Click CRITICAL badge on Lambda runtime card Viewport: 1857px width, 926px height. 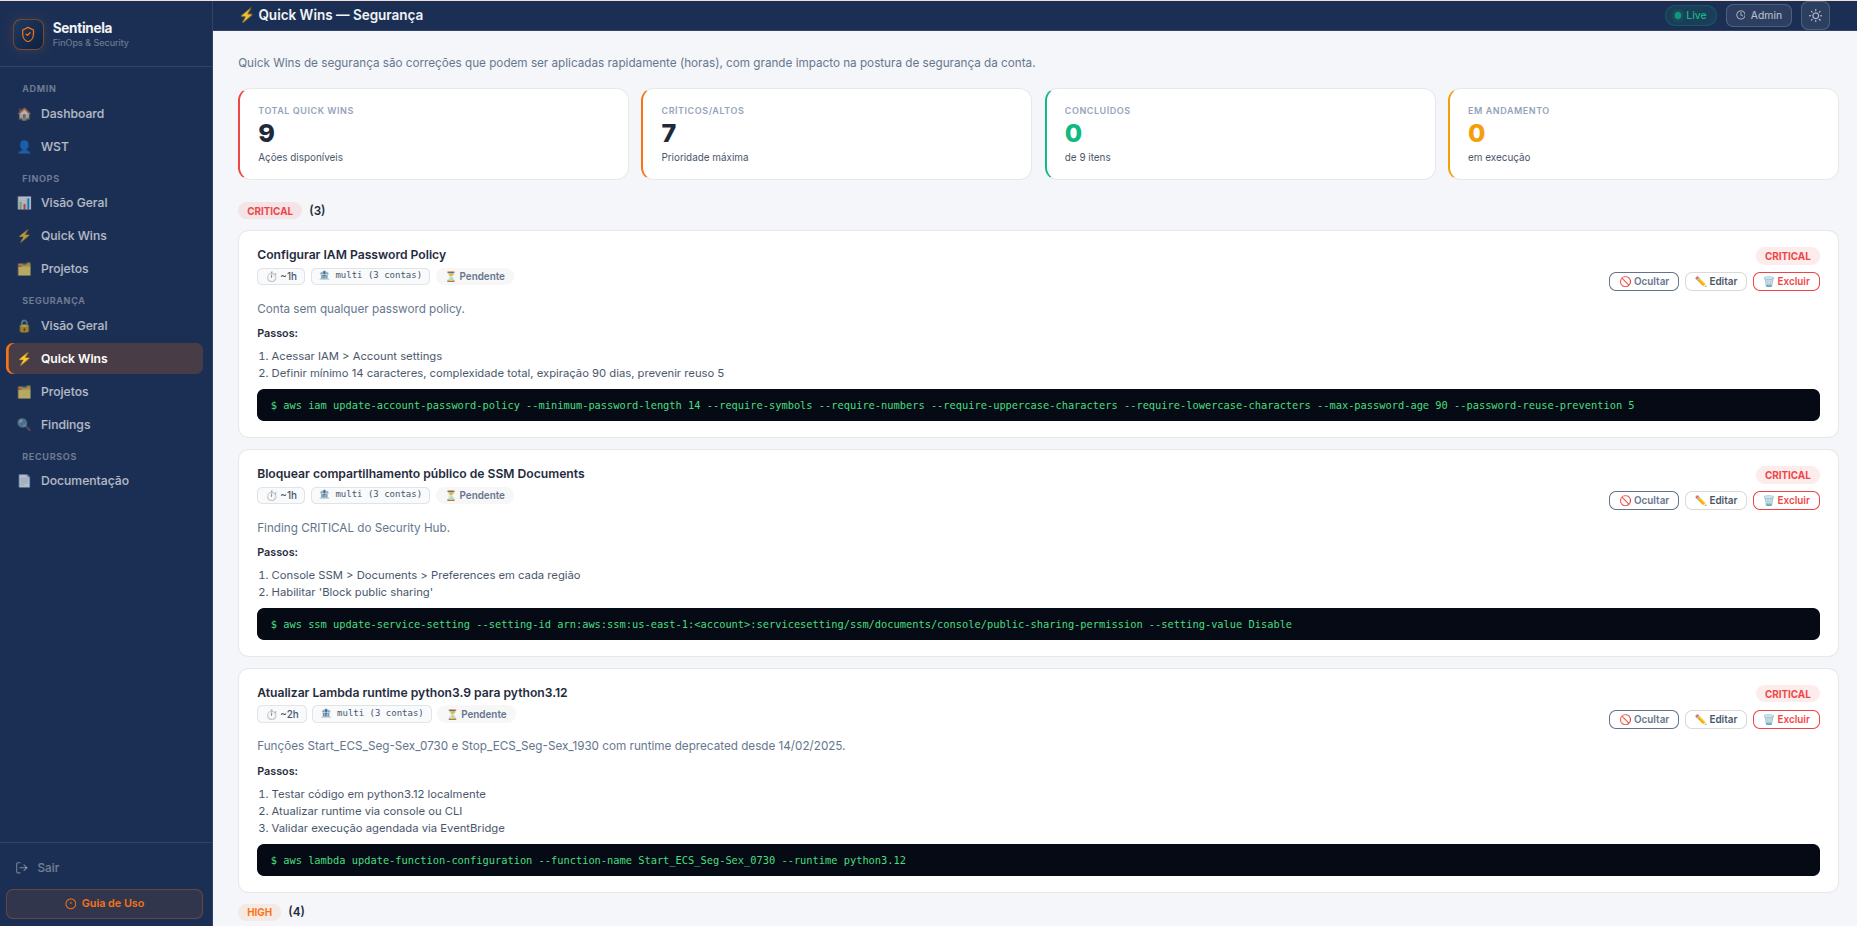[x=1787, y=694]
